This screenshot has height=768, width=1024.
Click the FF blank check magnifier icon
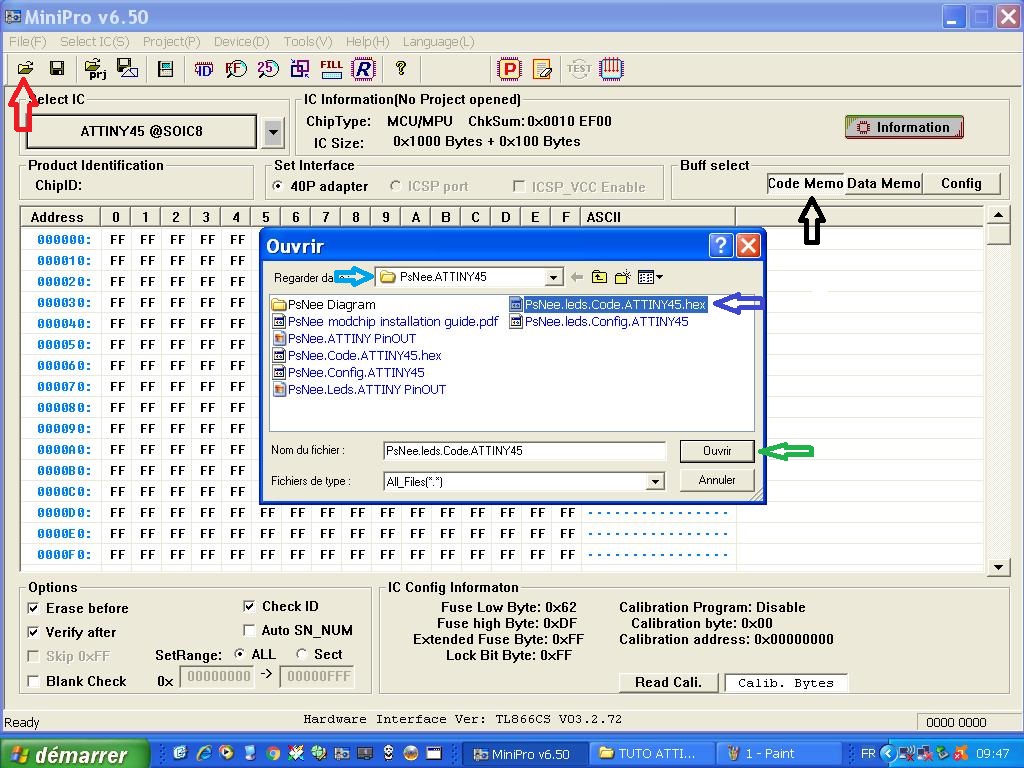pyautogui.click(x=236, y=69)
